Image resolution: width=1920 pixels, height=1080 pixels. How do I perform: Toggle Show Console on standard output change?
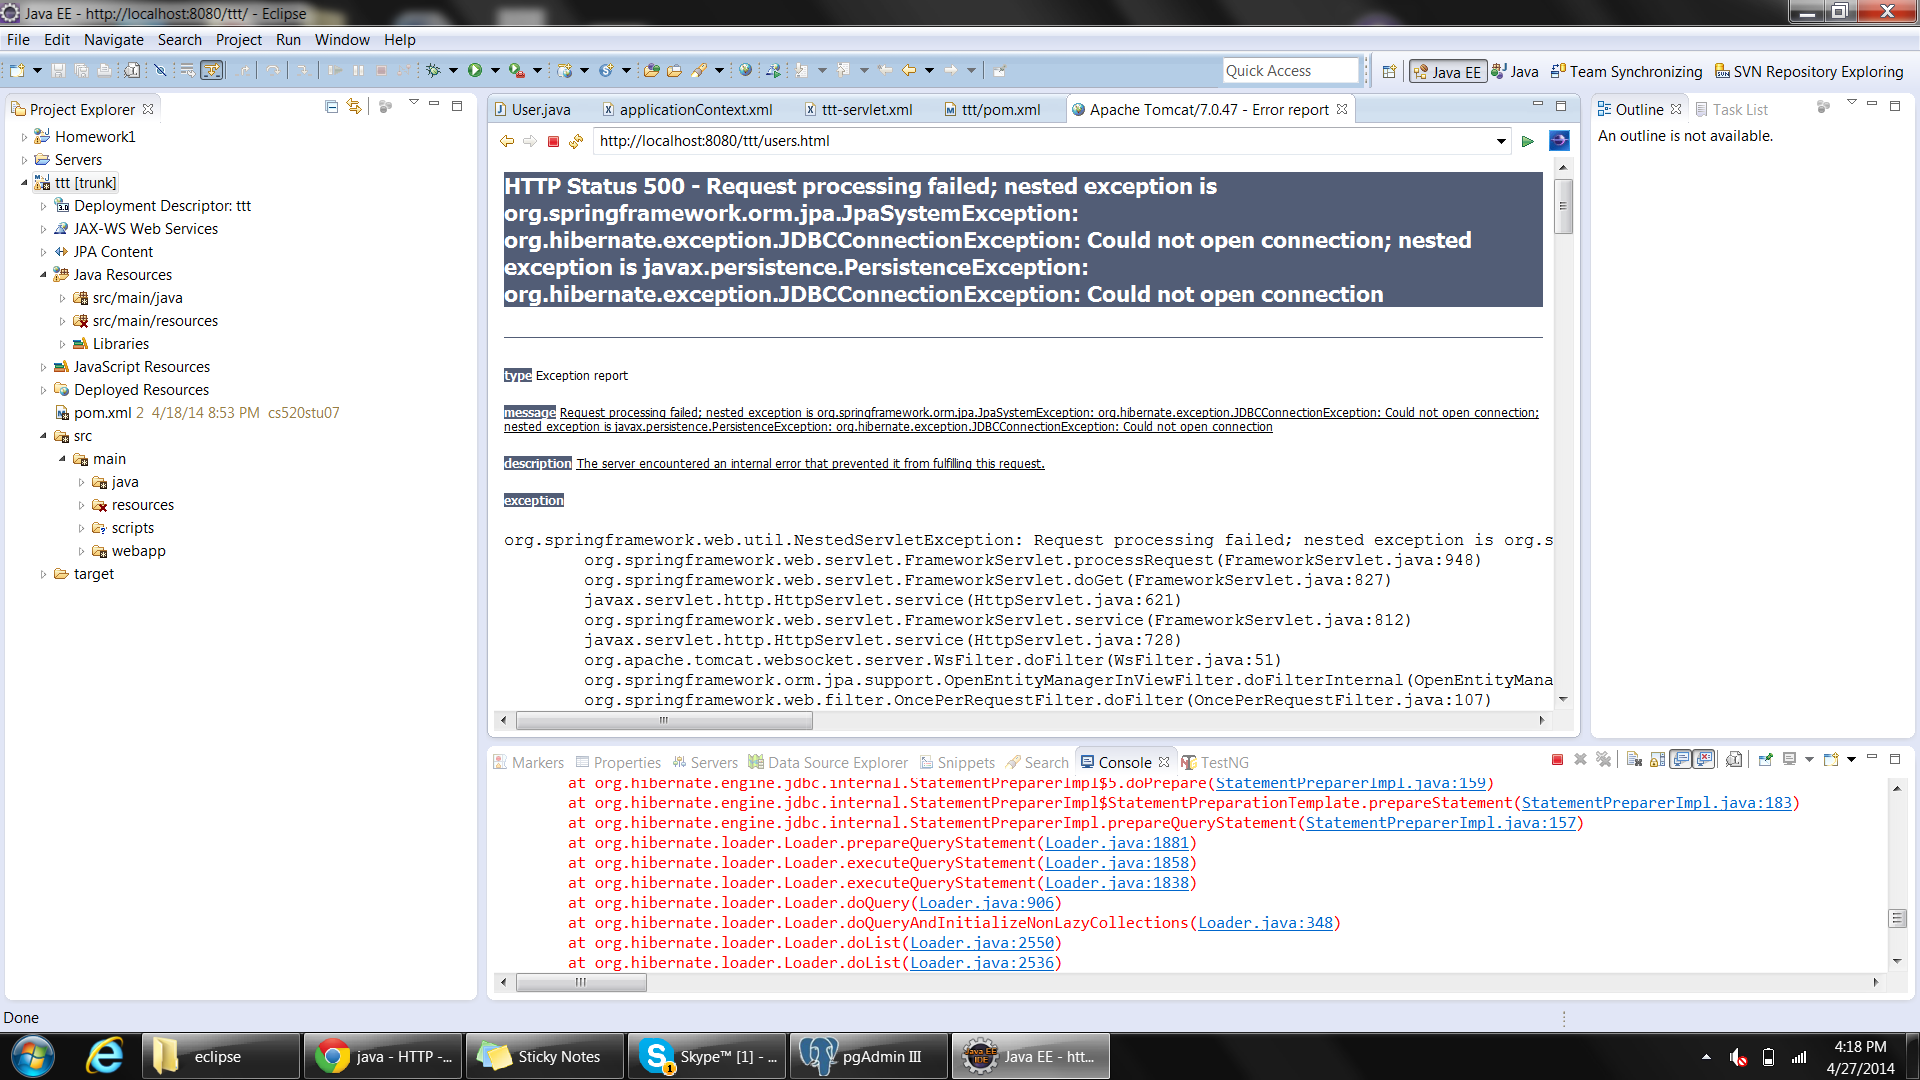pos(1680,760)
